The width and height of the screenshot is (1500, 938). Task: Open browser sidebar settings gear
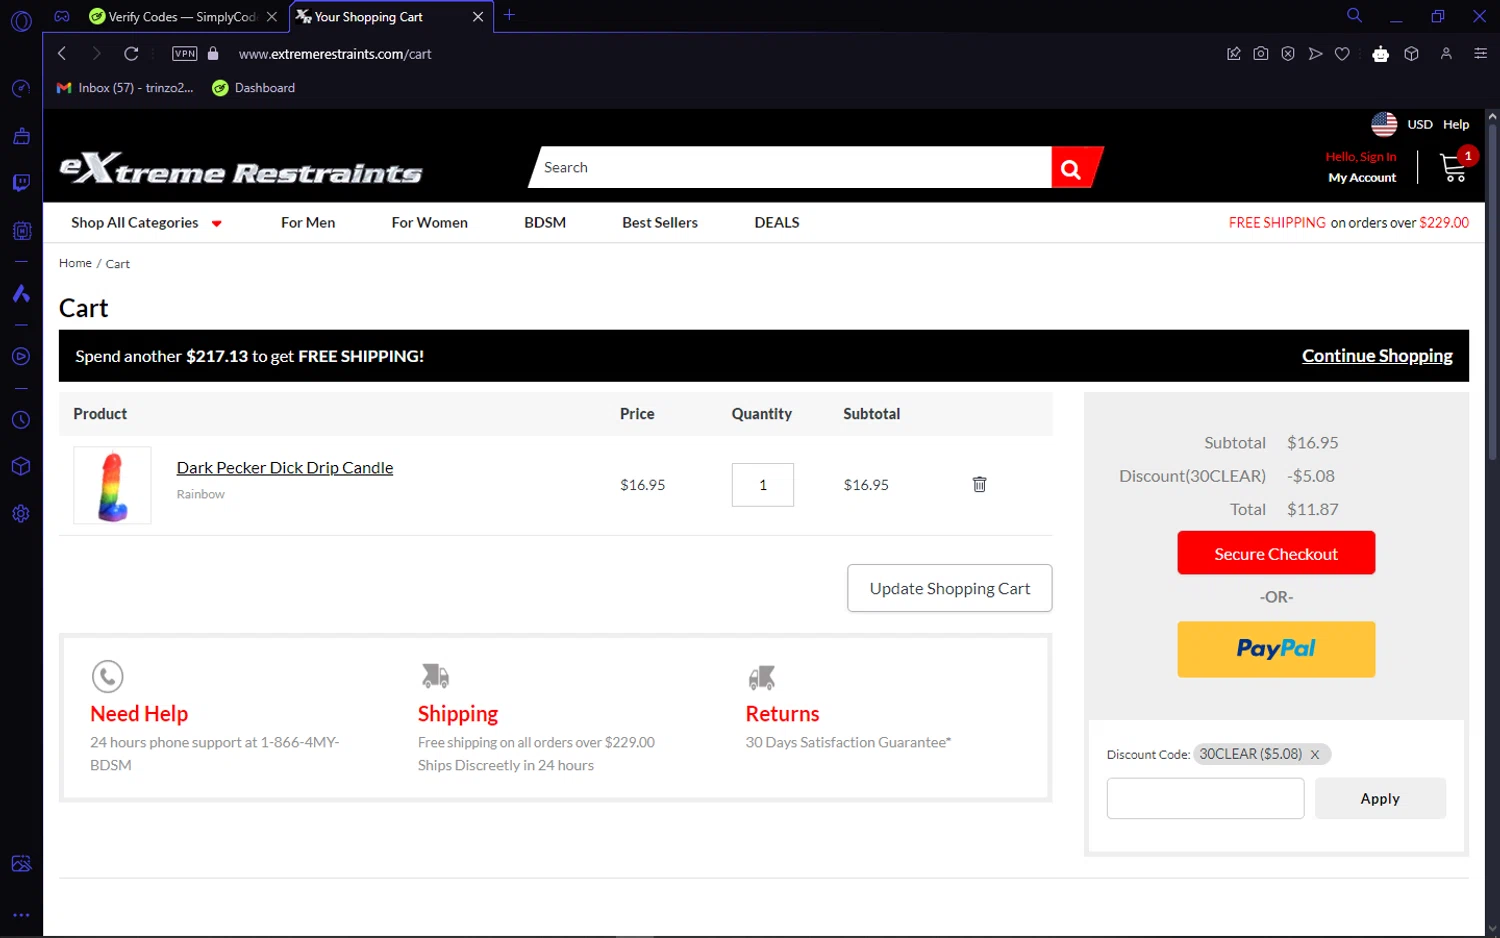point(21,514)
